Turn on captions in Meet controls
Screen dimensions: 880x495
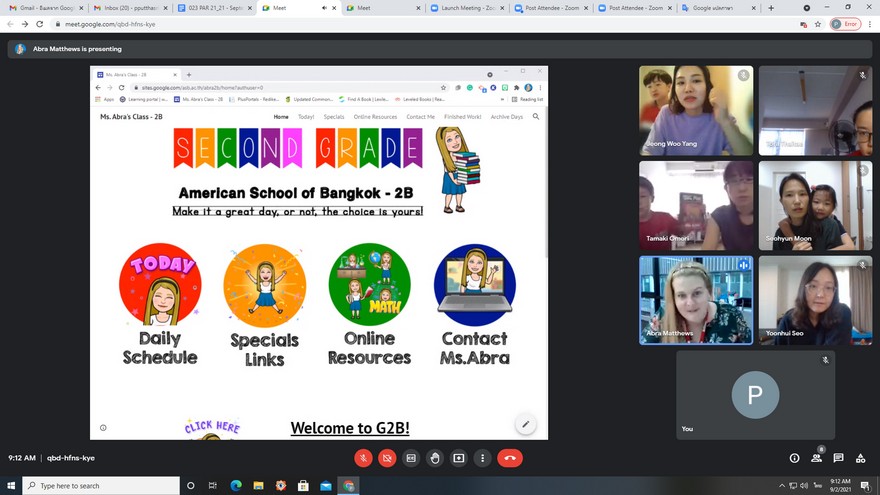[411, 458]
